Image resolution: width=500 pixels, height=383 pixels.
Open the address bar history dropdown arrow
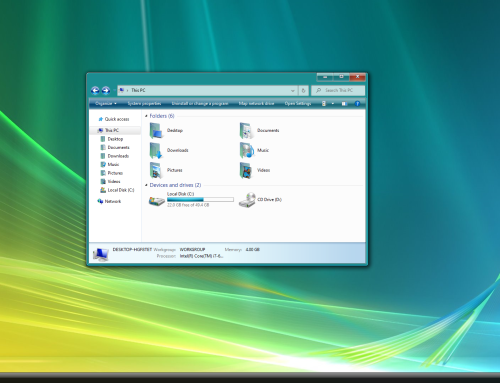click(x=293, y=90)
